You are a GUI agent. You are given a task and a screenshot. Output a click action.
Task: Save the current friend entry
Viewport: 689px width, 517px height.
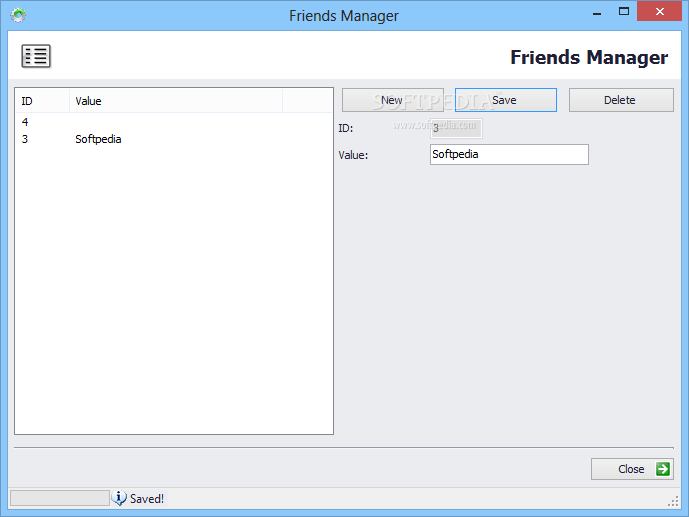506,100
